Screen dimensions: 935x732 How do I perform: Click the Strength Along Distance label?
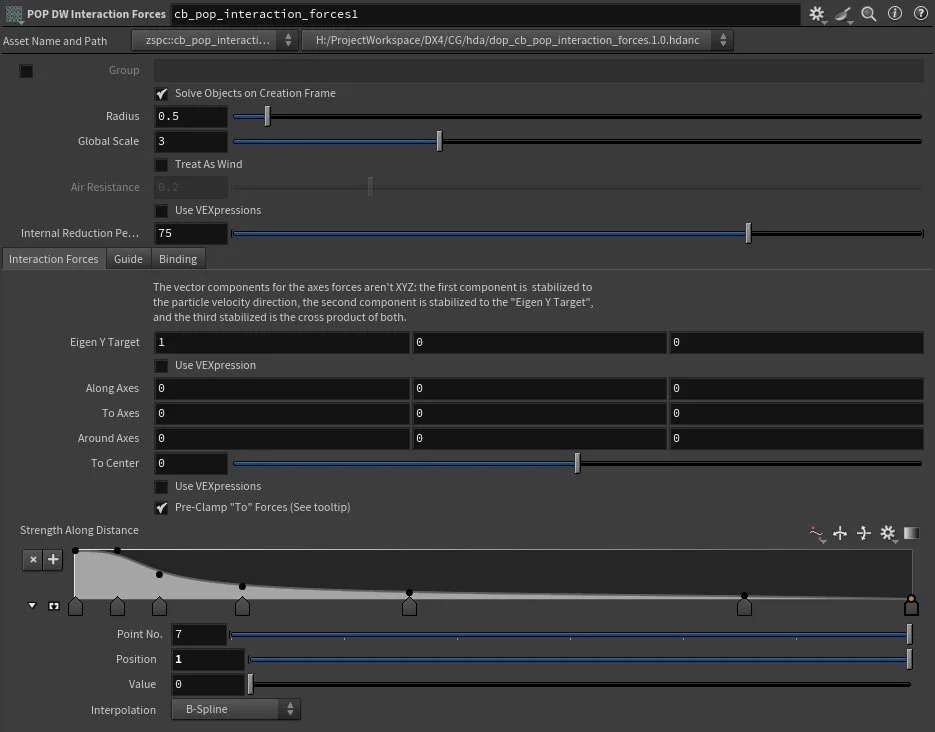coord(79,530)
